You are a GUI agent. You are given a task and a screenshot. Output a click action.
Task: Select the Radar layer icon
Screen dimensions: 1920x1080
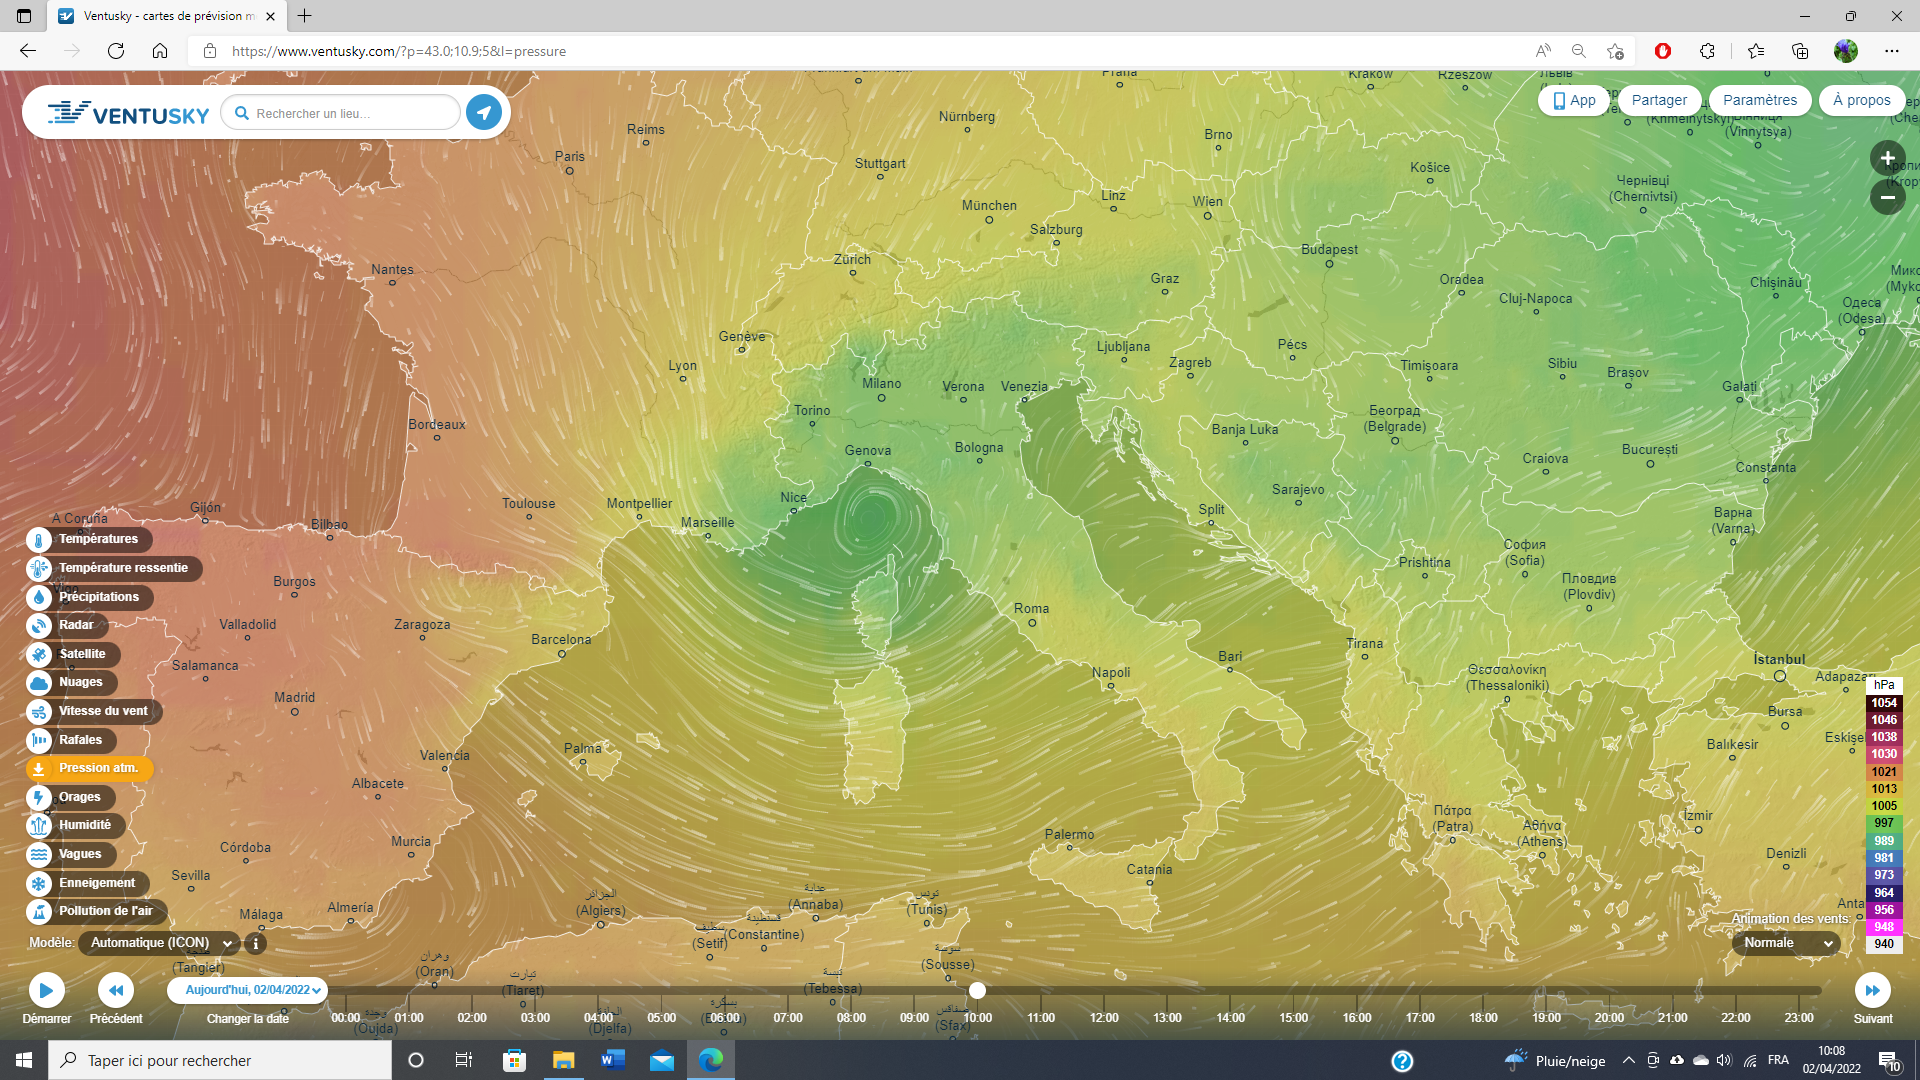(38, 626)
